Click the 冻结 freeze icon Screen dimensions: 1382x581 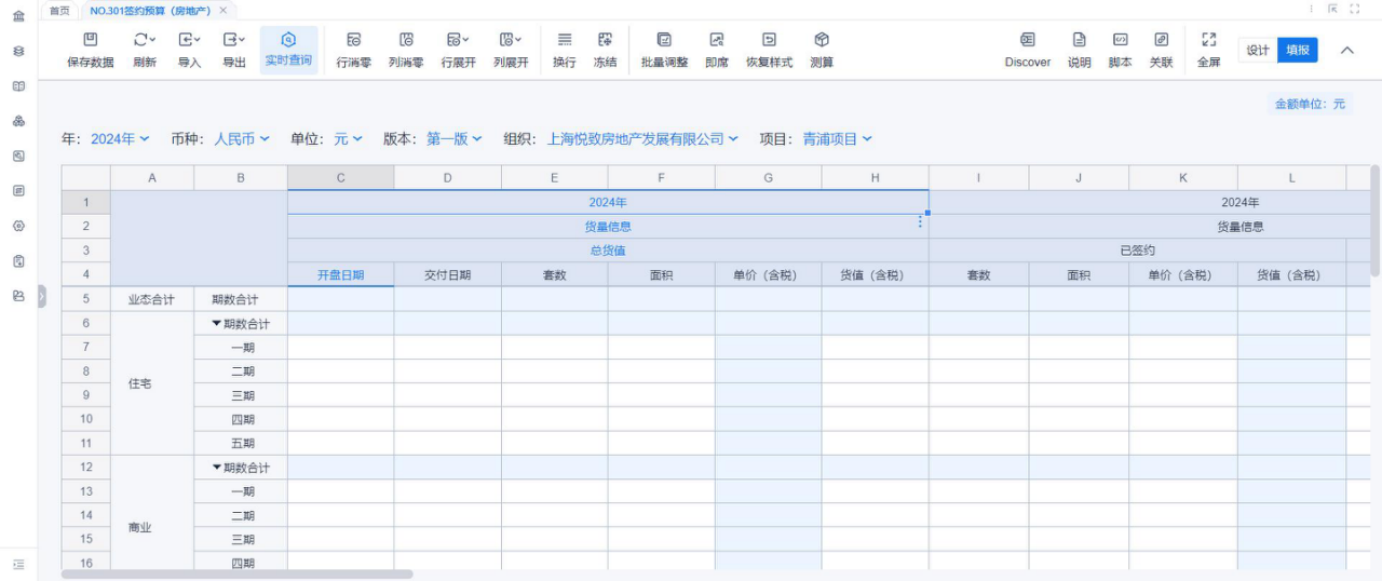605,40
